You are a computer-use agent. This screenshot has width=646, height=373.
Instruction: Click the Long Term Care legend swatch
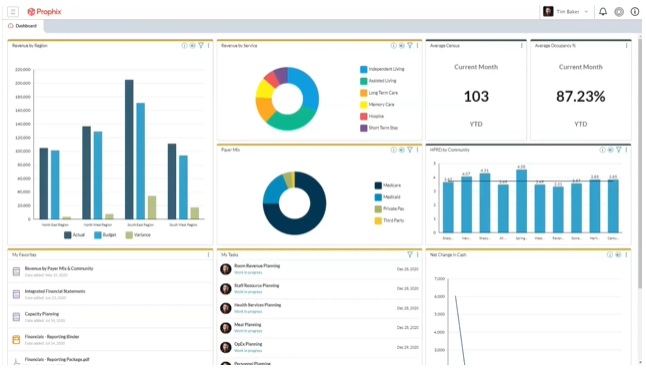tap(363, 93)
